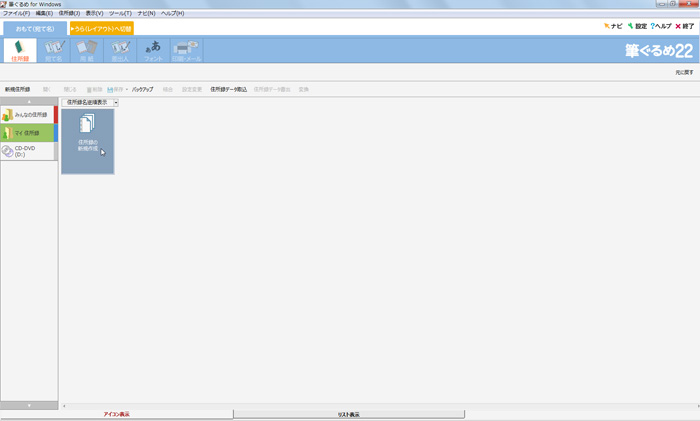This screenshot has width=700, height=421.
Task: Switch to アイコン表示 icon view
Action: (x=116, y=414)
